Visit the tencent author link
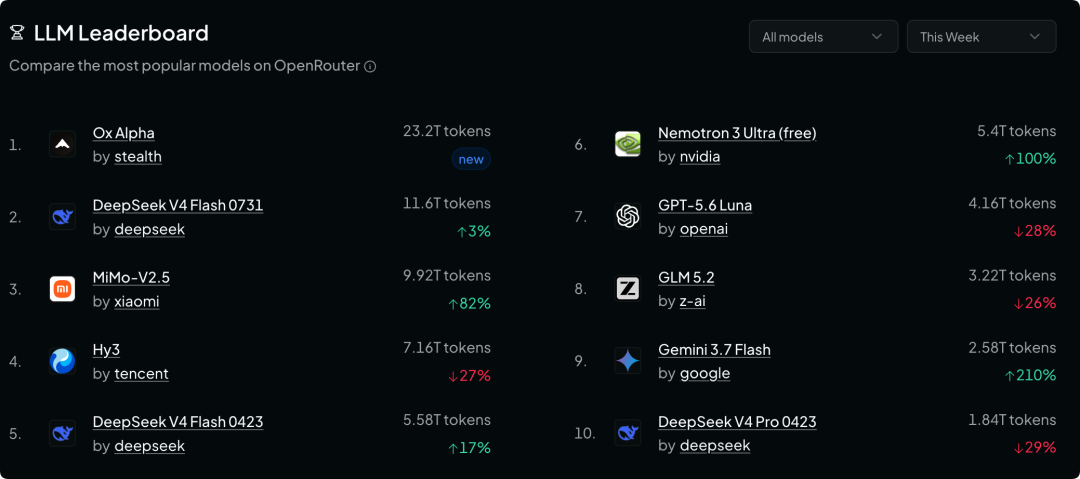This screenshot has width=1080, height=479. [141, 374]
